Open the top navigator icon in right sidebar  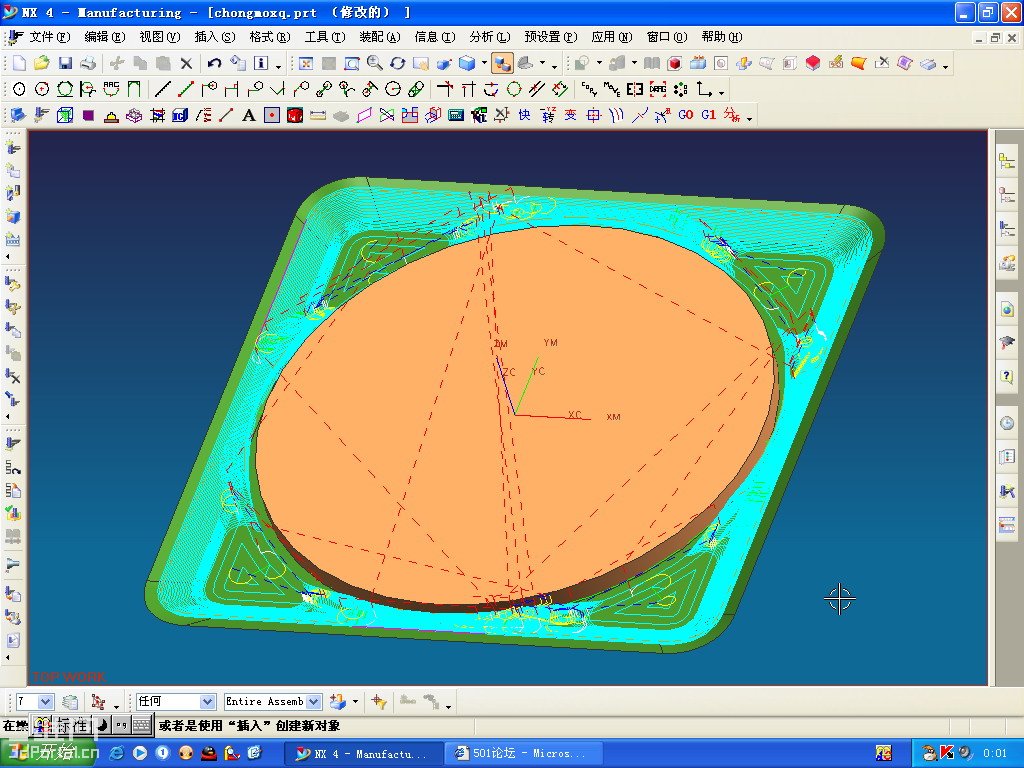pyautogui.click(x=1007, y=161)
